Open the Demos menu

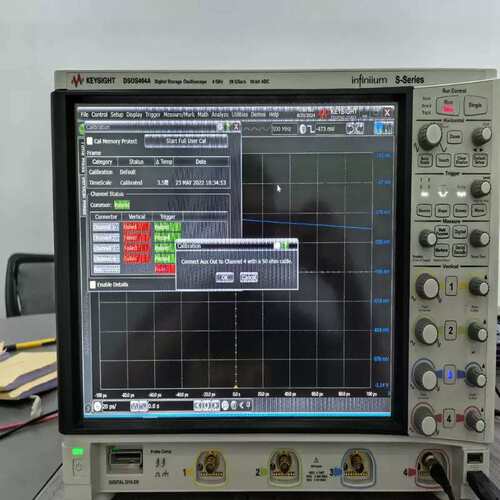point(258,115)
